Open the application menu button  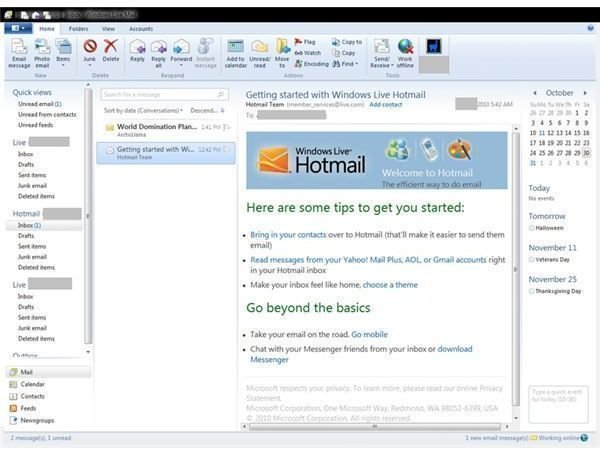tap(18, 28)
